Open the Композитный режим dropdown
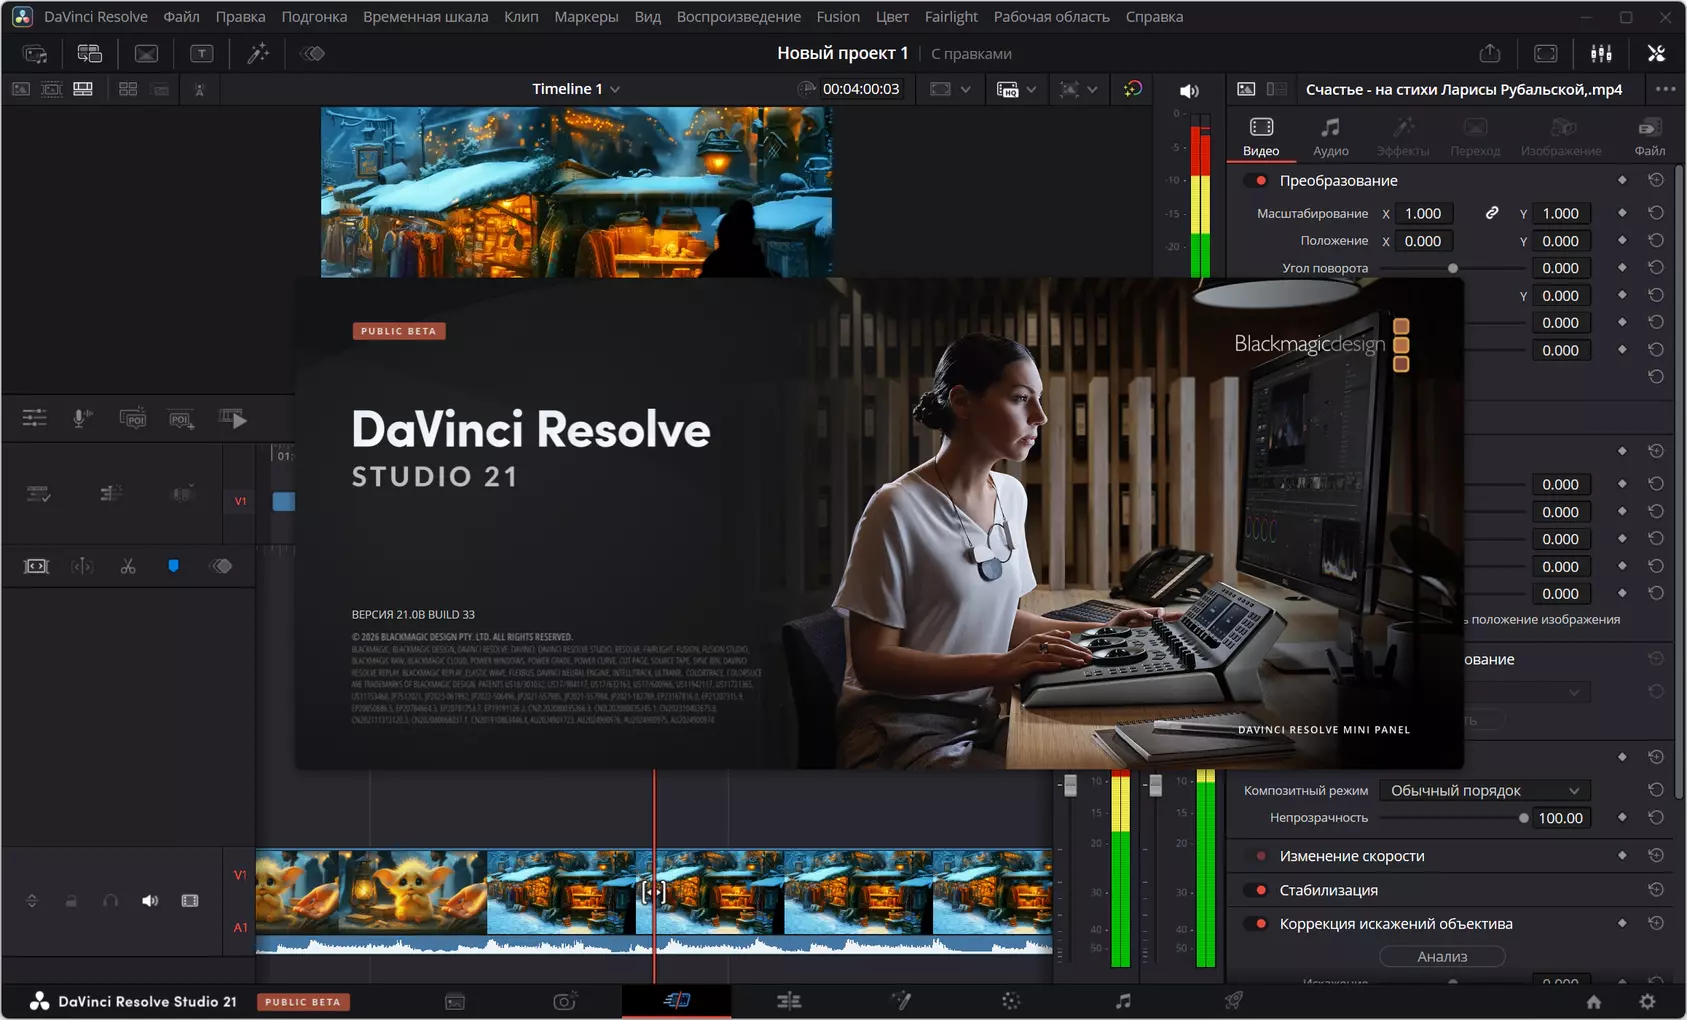 1484,790
